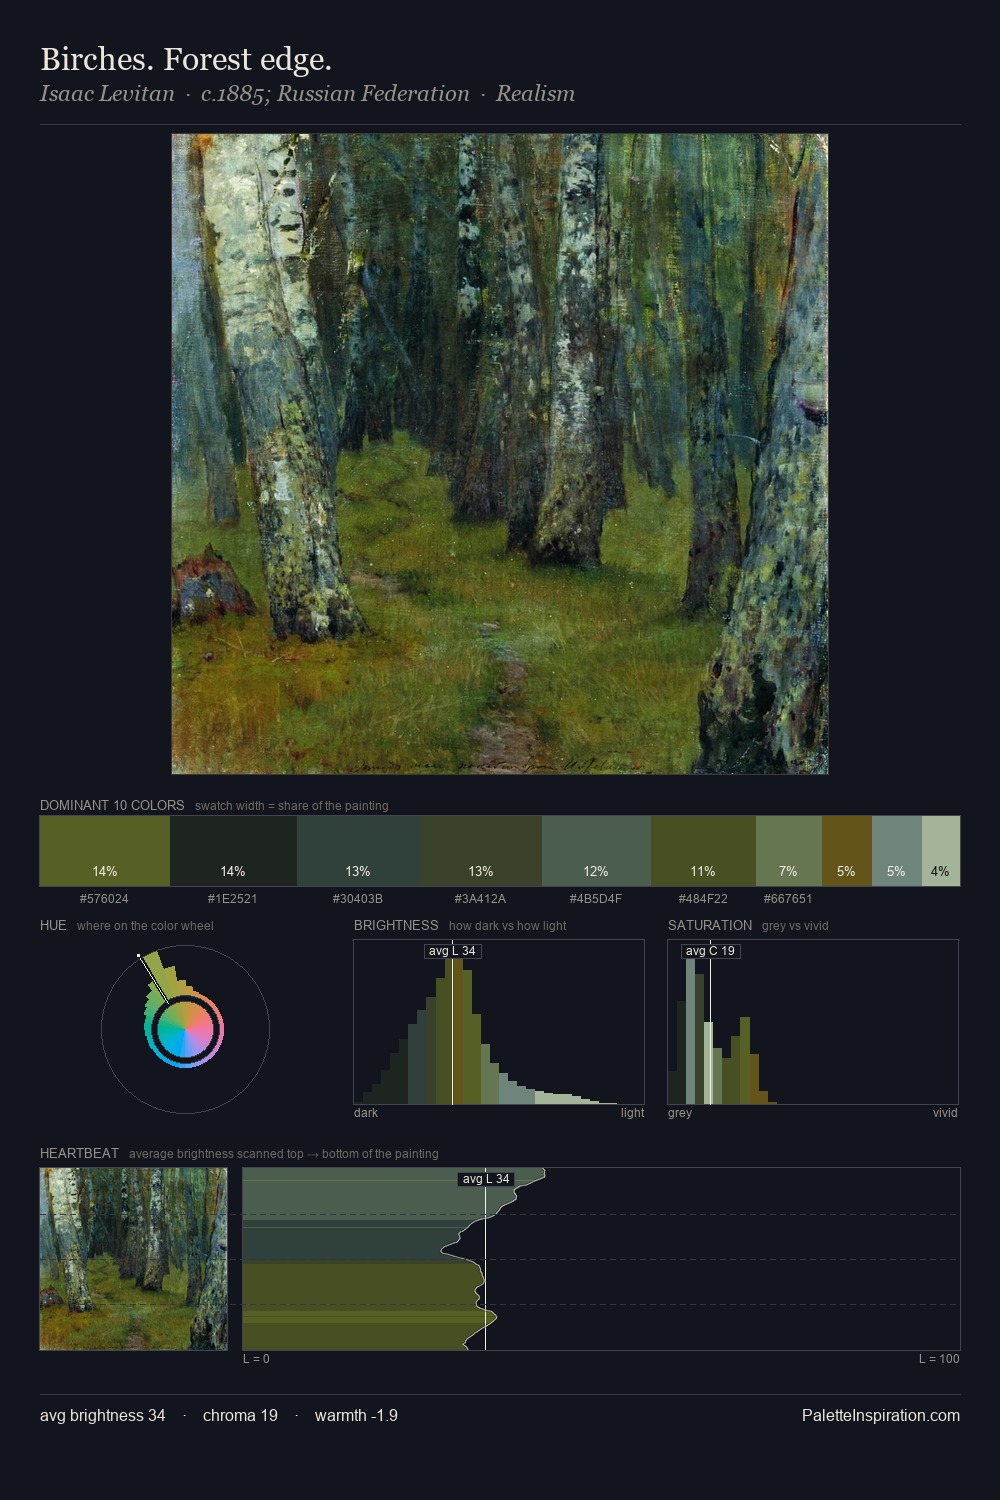Click the 'vivid' axis label
This screenshot has height=1500, width=1000.
click(945, 1113)
